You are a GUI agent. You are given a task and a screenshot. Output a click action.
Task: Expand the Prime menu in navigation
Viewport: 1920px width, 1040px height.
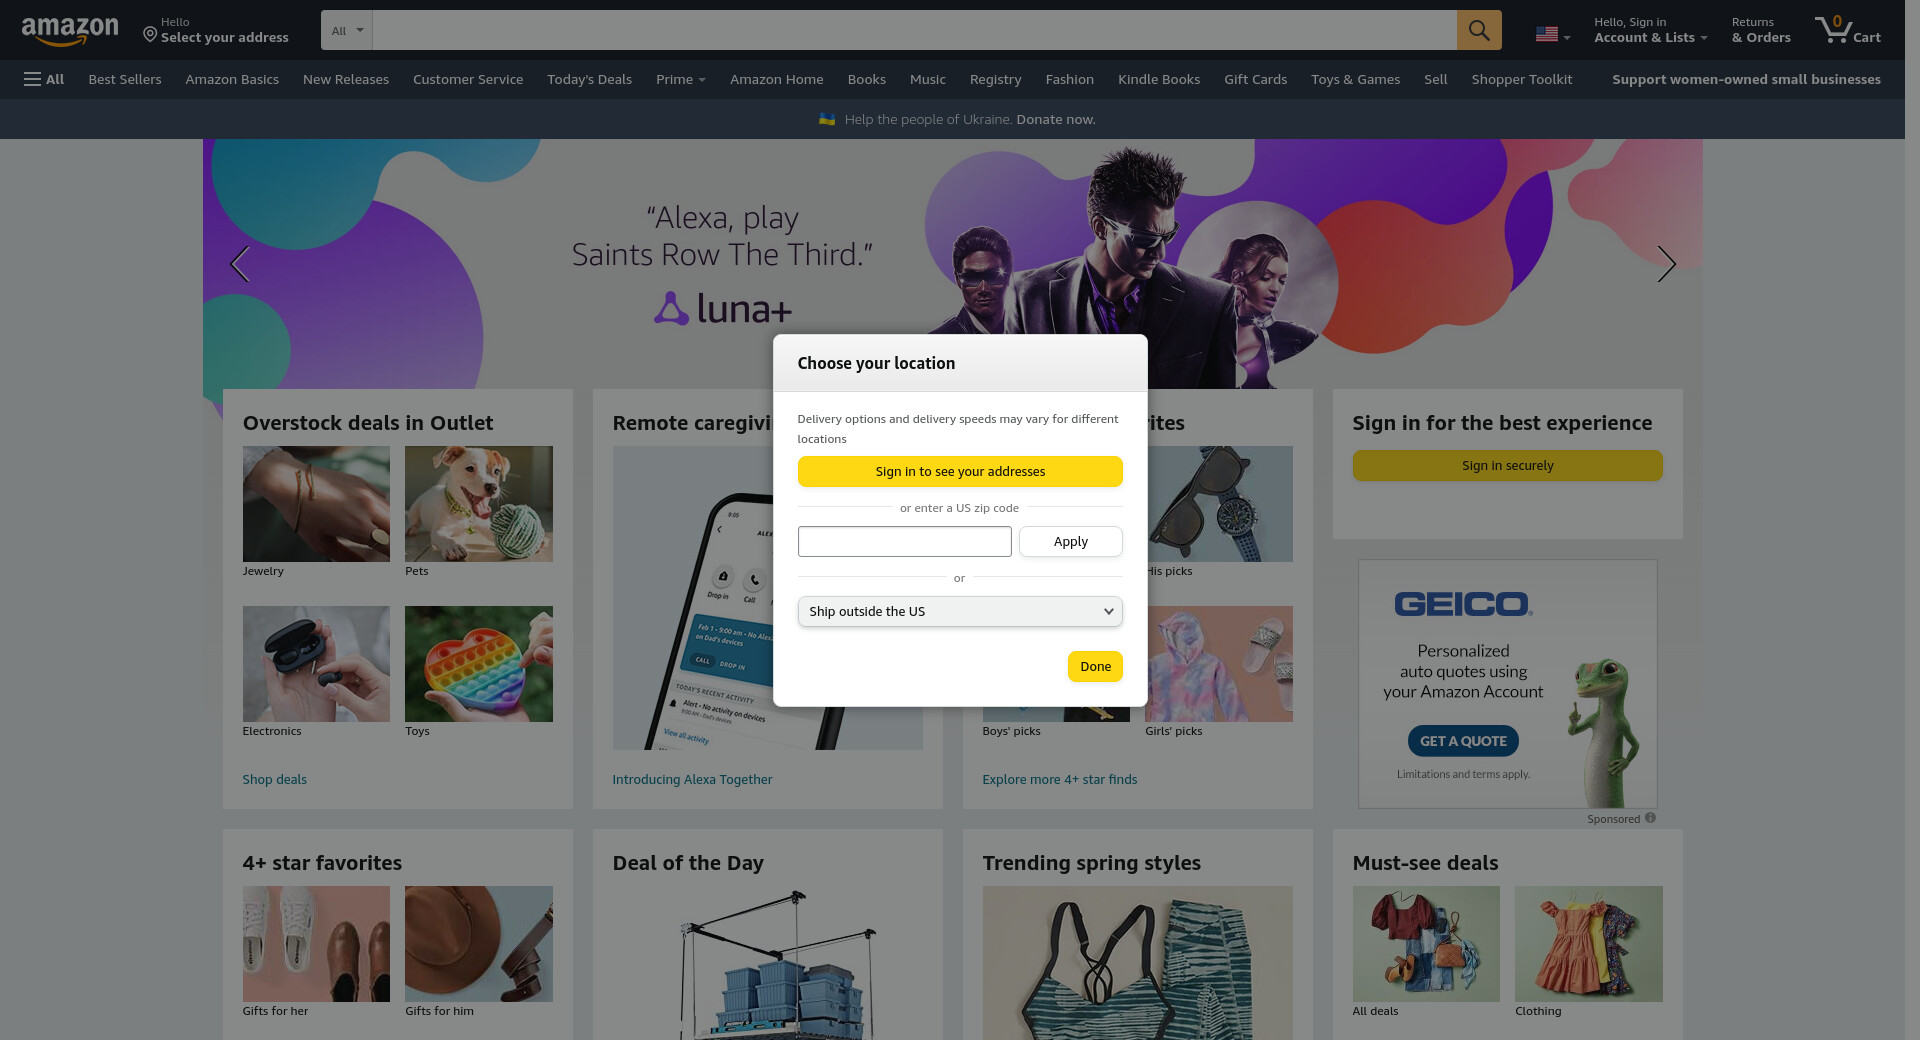tap(680, 79)
